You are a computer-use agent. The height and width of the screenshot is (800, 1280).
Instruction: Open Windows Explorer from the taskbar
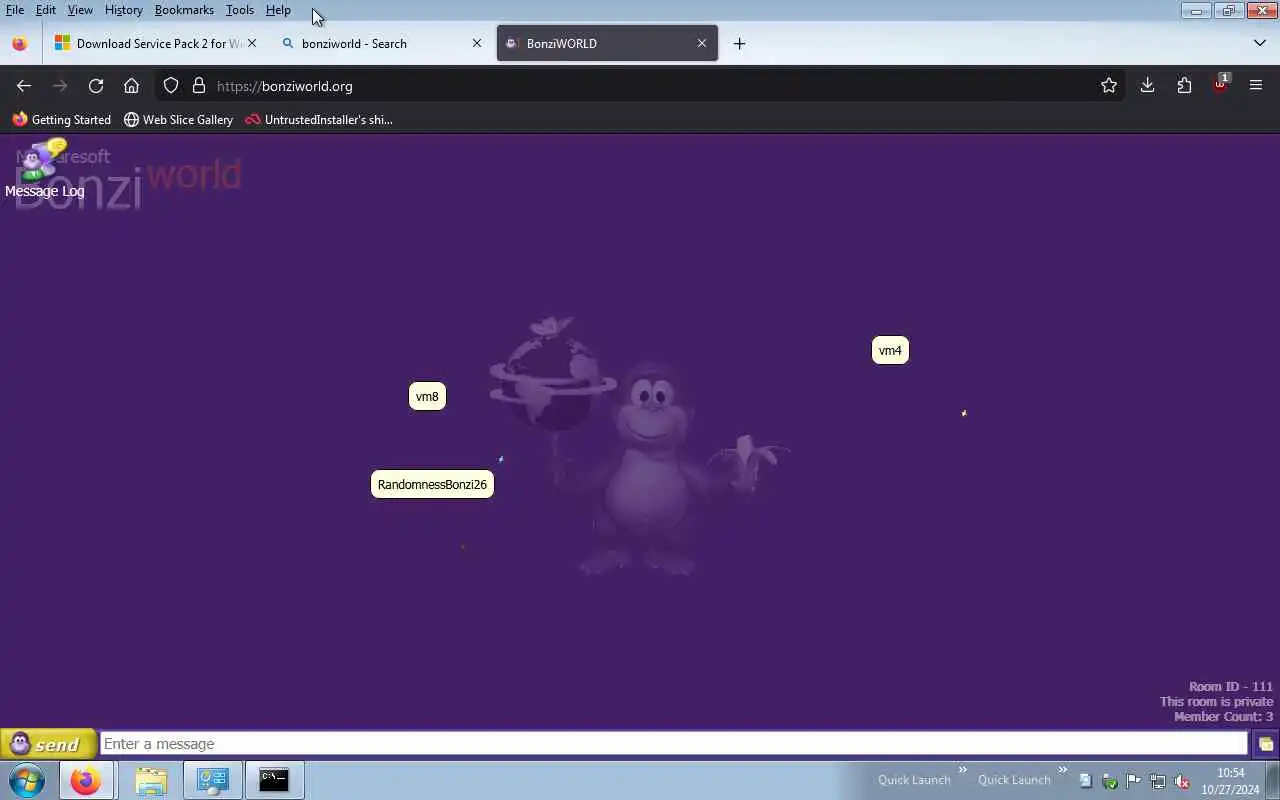click(151, 780)
